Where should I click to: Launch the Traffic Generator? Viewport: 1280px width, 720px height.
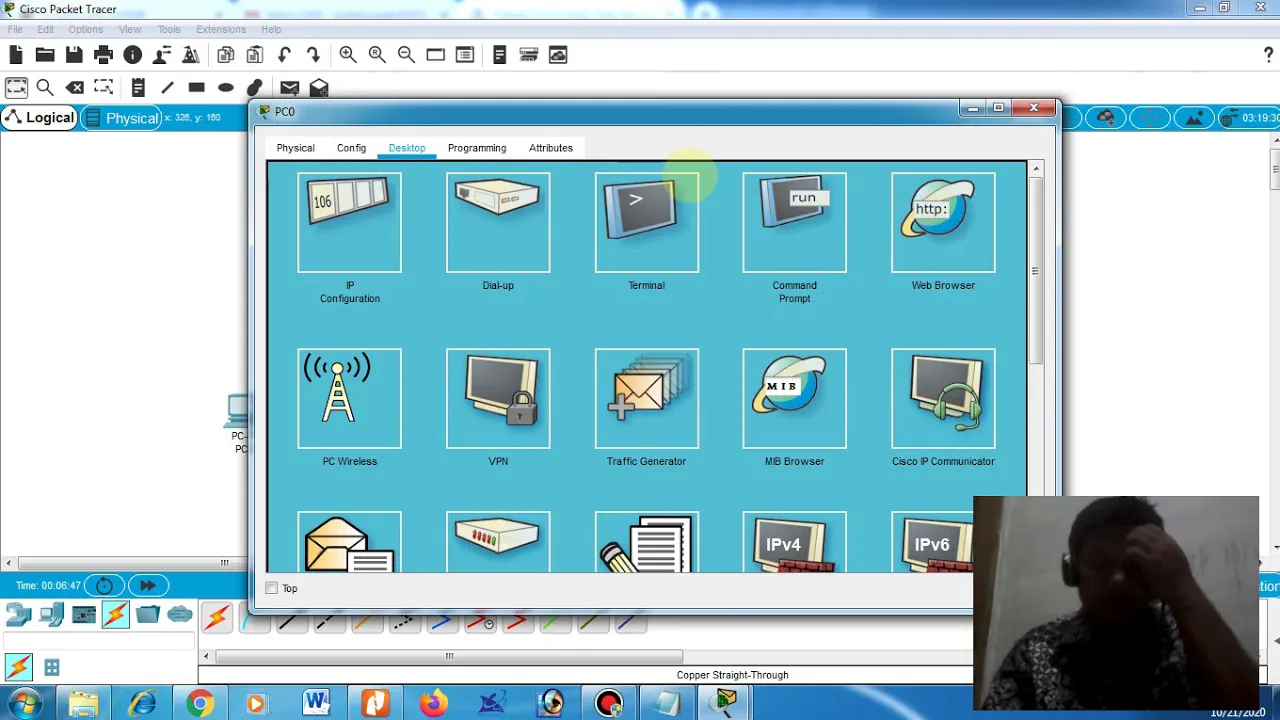(646, 398)
